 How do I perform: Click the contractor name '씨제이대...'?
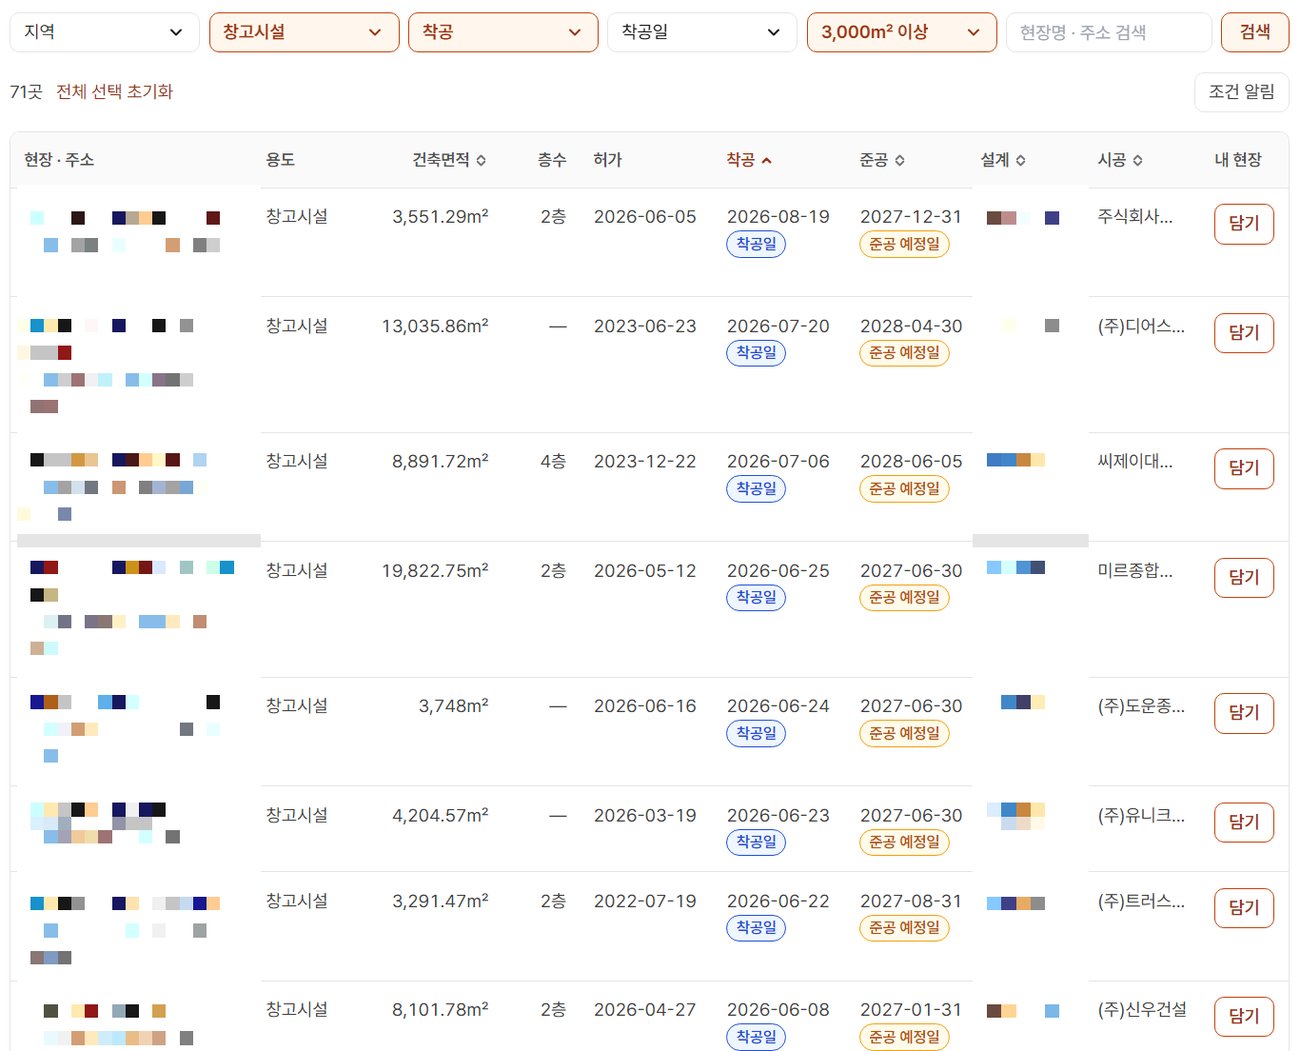1135,461
